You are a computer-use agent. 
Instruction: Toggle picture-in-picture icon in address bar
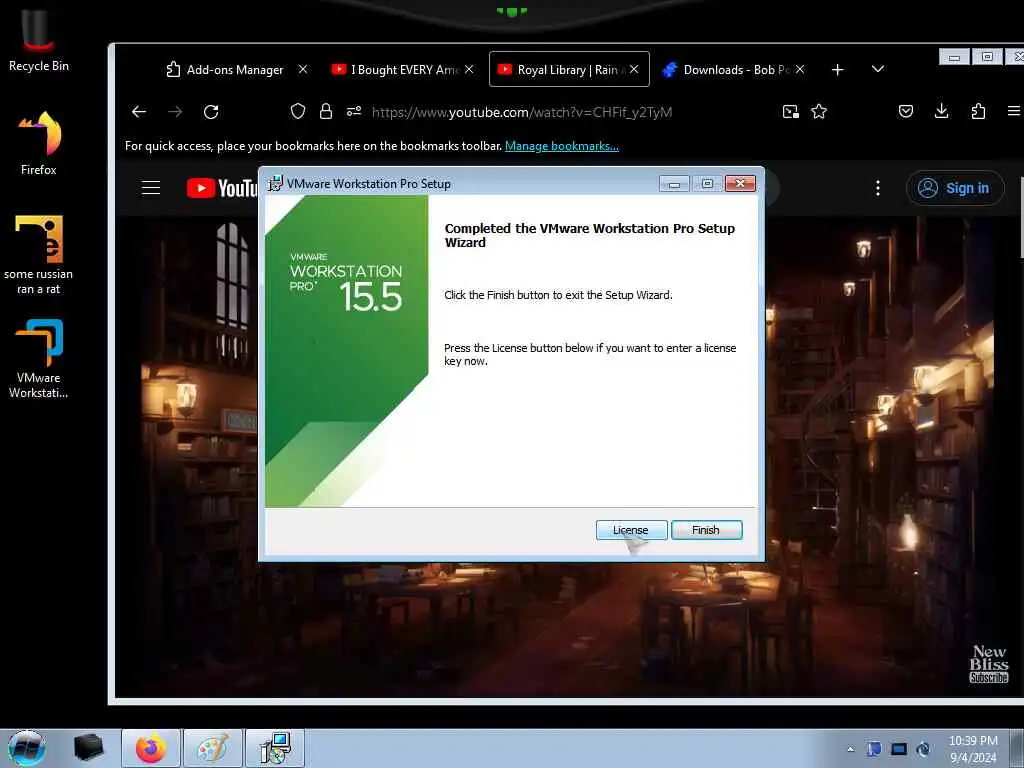pyautogui.click(x=791, y=112)
